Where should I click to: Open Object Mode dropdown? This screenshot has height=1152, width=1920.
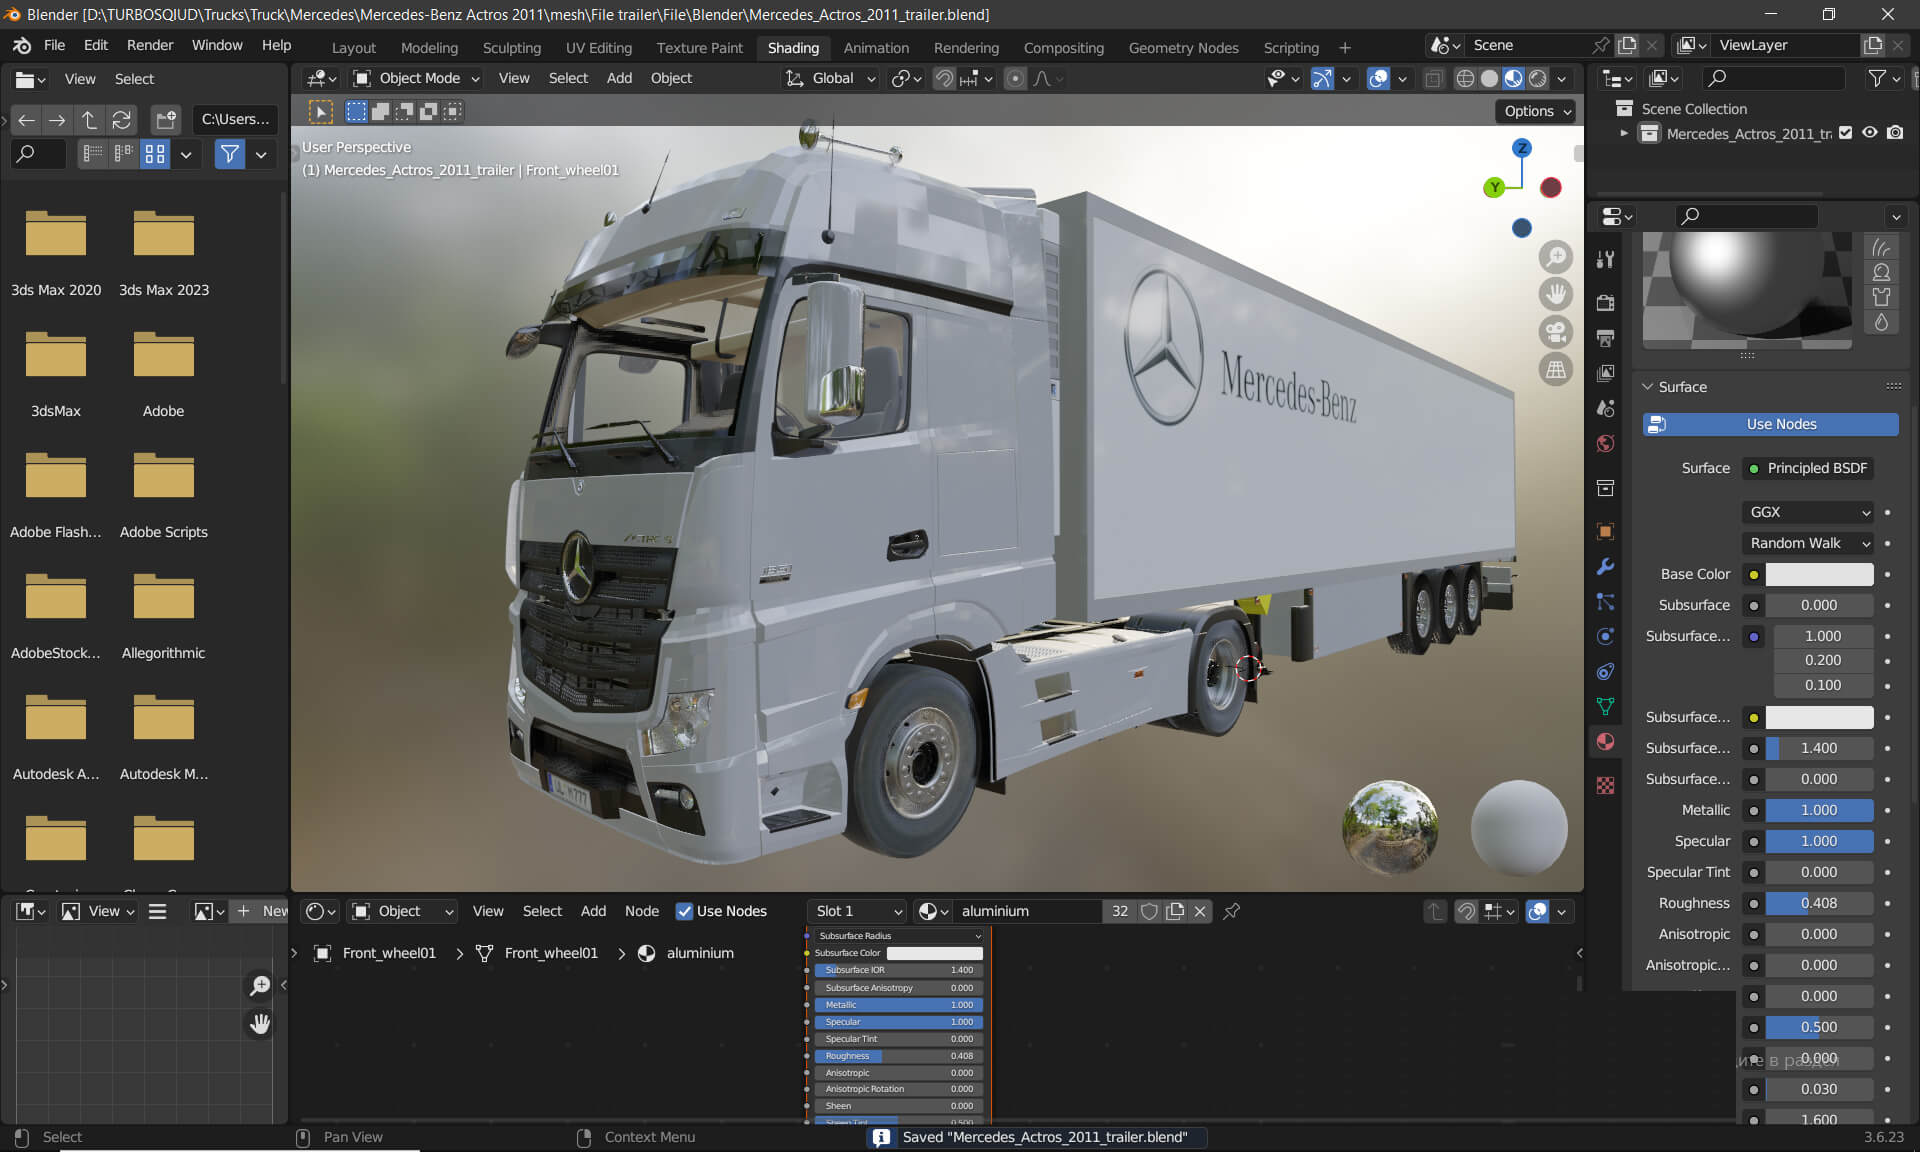pos(417,78)
